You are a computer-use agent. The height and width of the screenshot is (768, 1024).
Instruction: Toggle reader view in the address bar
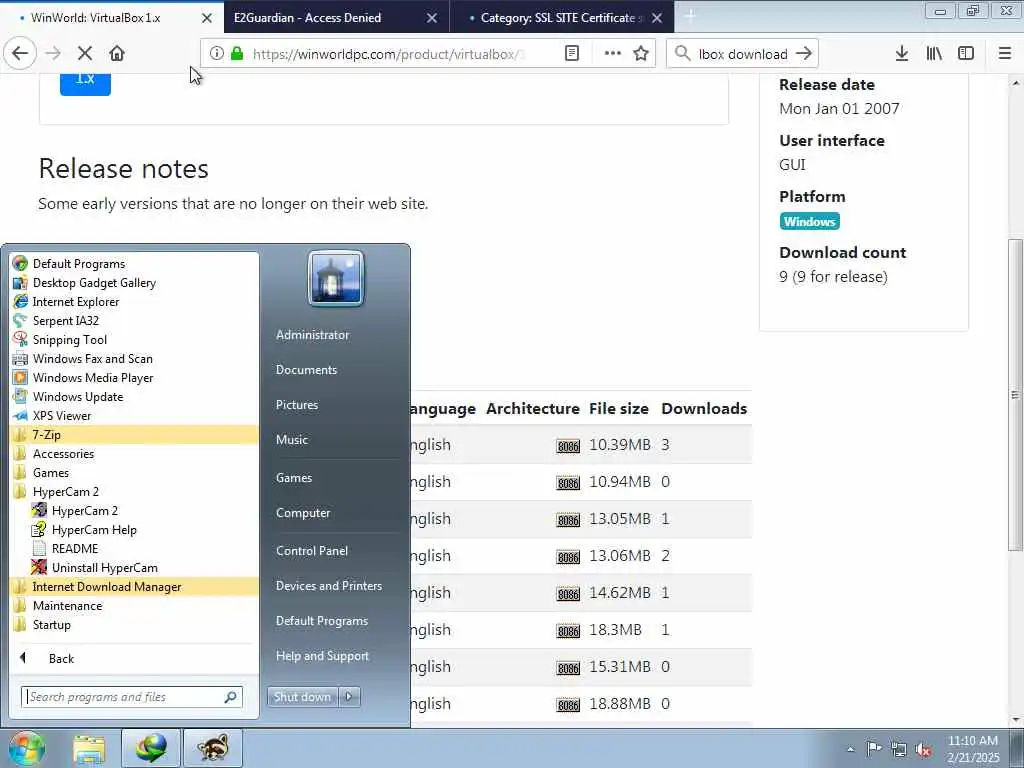pos(572,54)
